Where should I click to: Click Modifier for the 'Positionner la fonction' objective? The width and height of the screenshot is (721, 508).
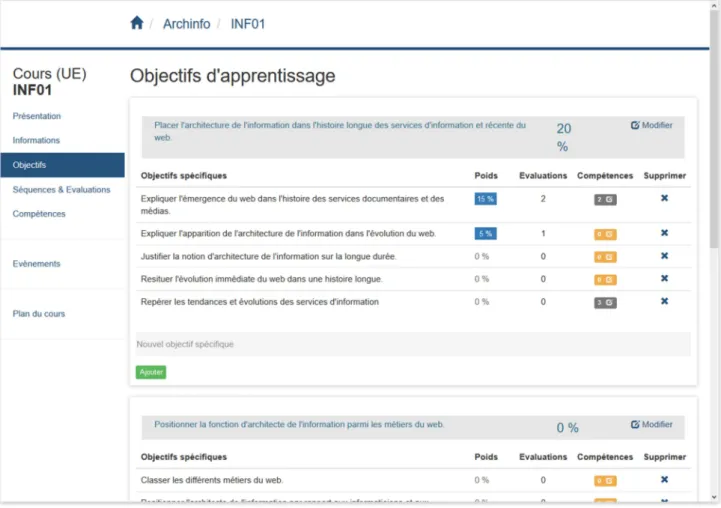tap(651, 424)
